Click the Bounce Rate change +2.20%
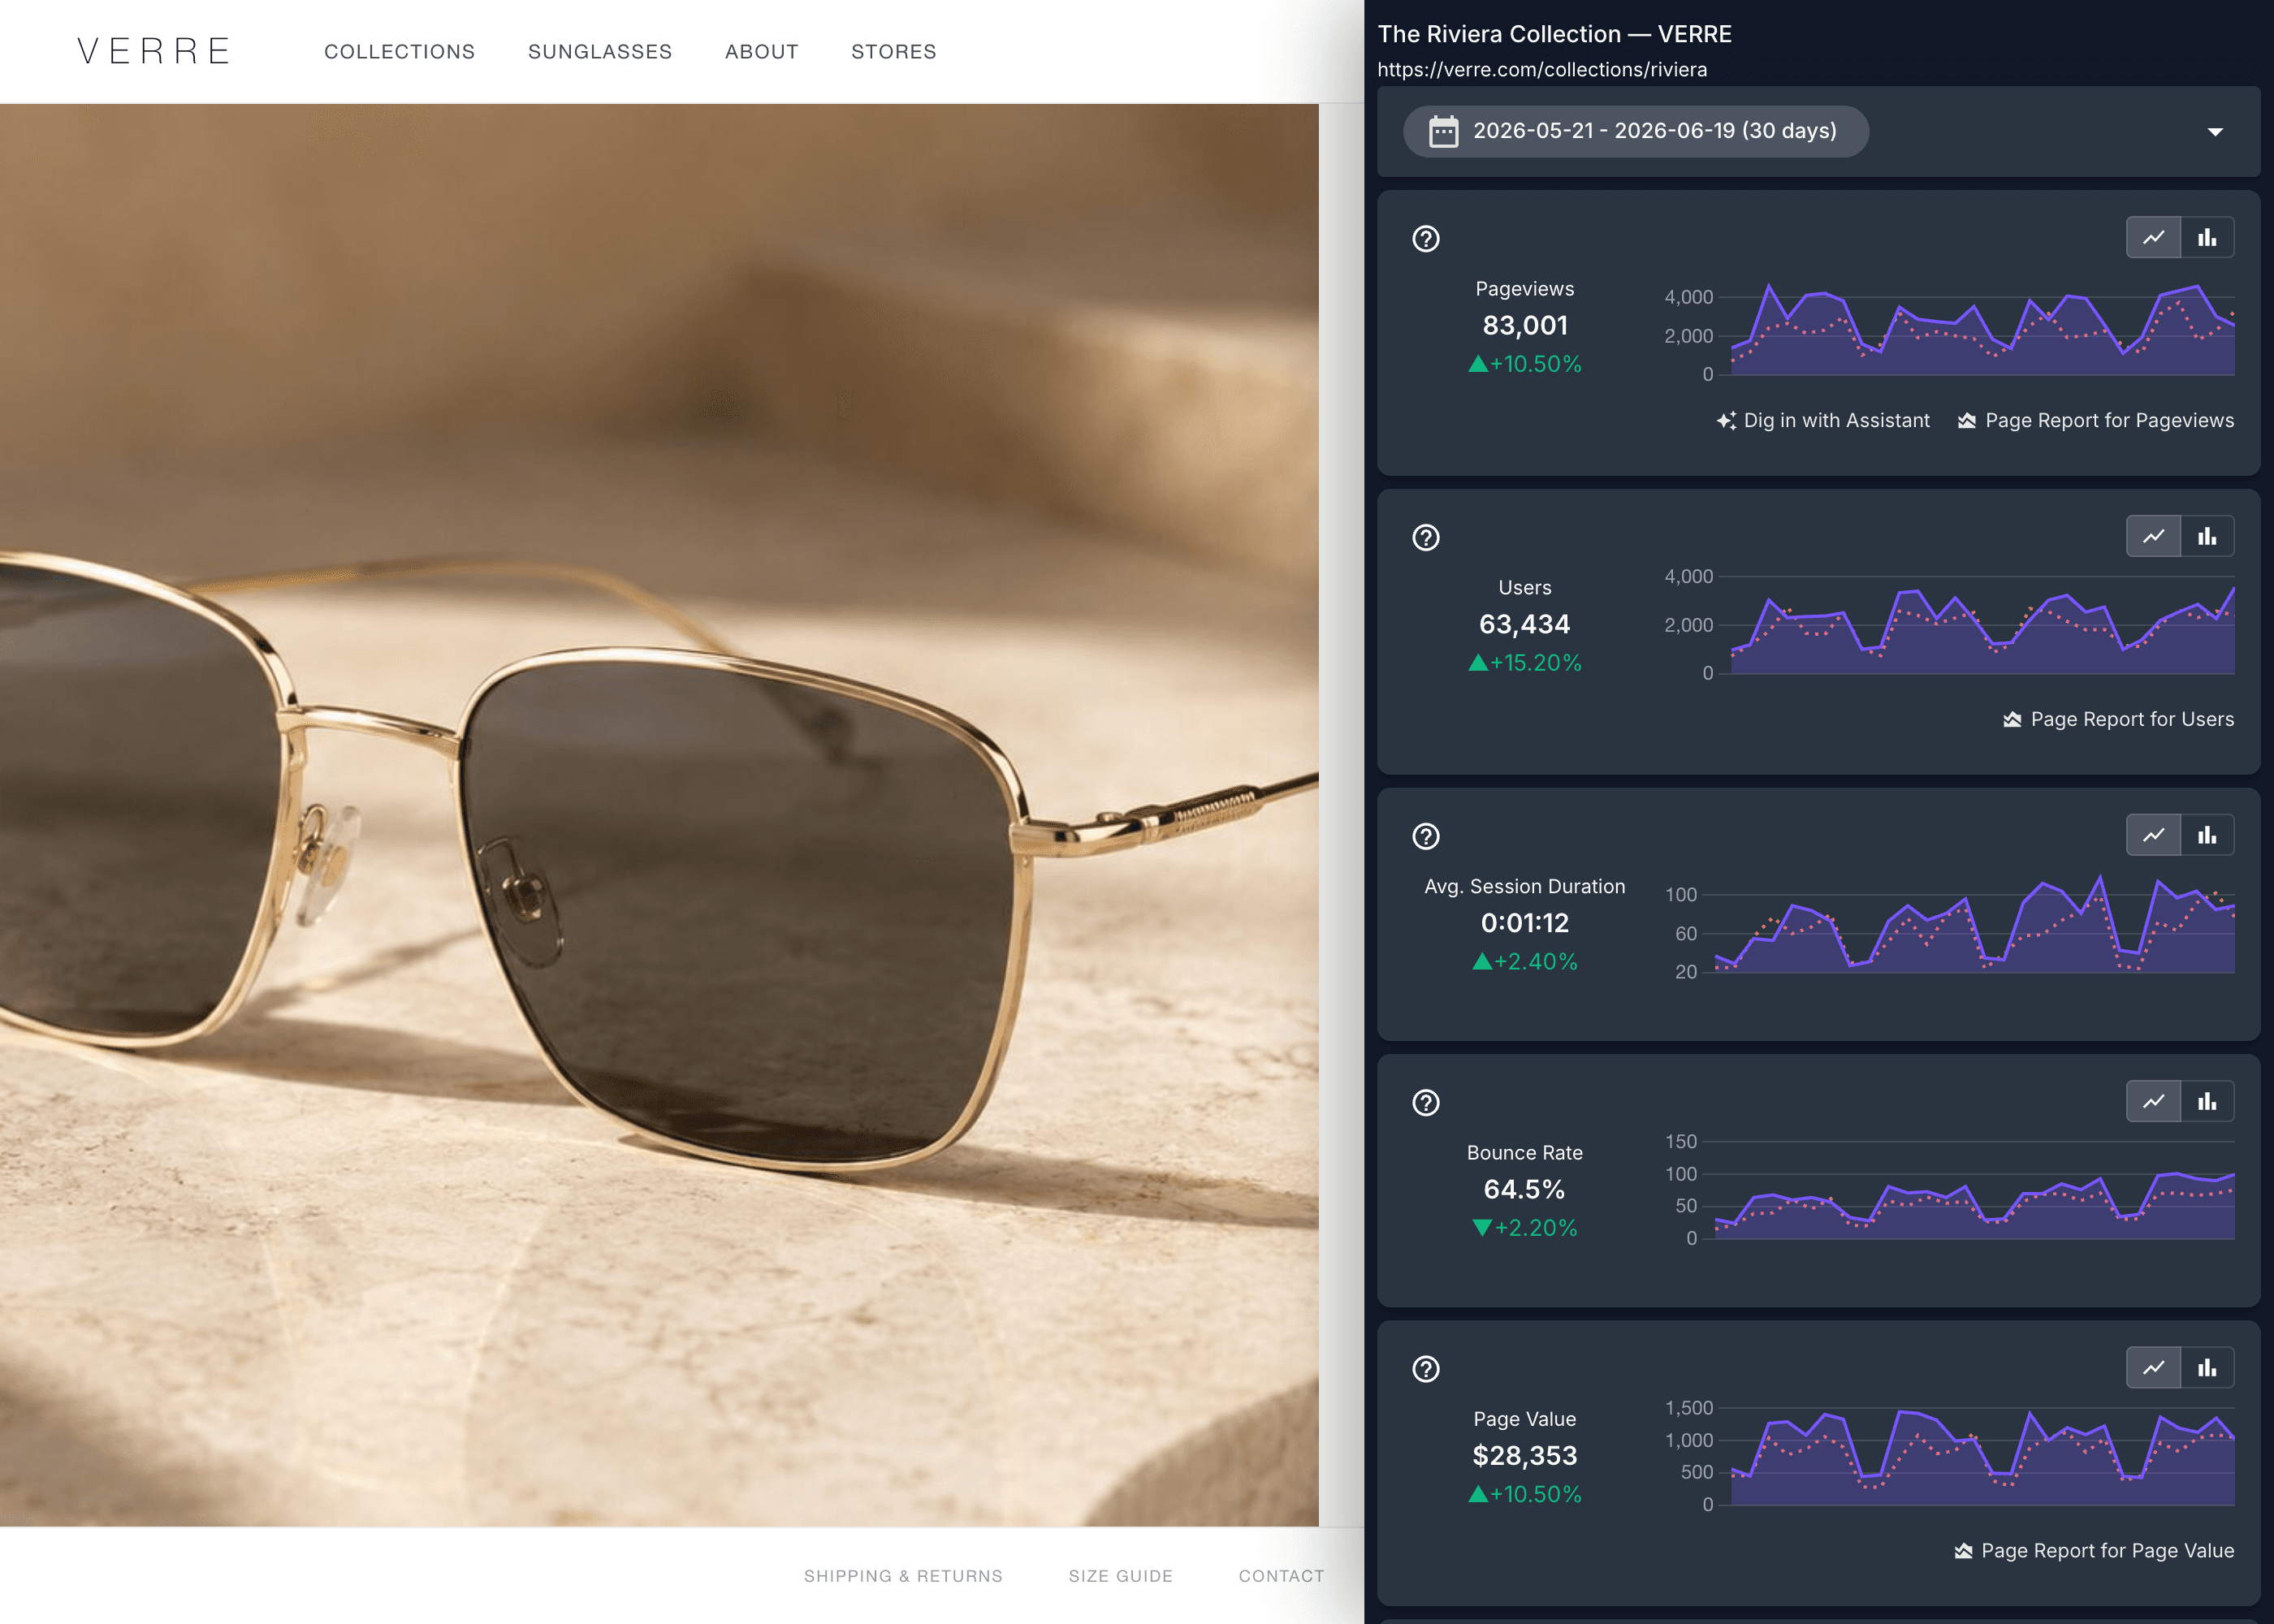 coord(1525,1228)
